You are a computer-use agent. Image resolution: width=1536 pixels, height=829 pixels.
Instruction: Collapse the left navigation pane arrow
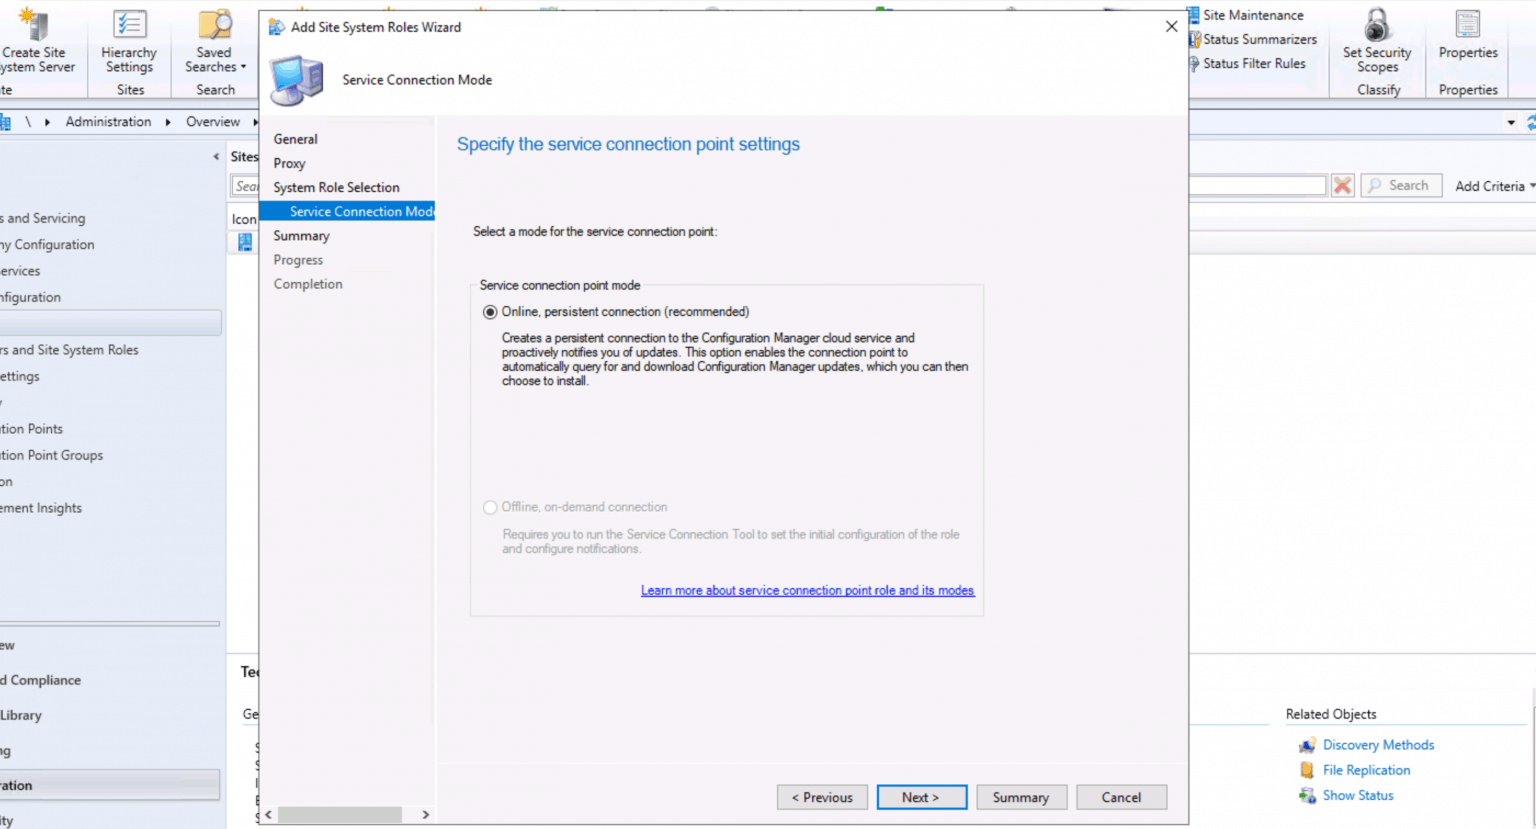(216, 157)
